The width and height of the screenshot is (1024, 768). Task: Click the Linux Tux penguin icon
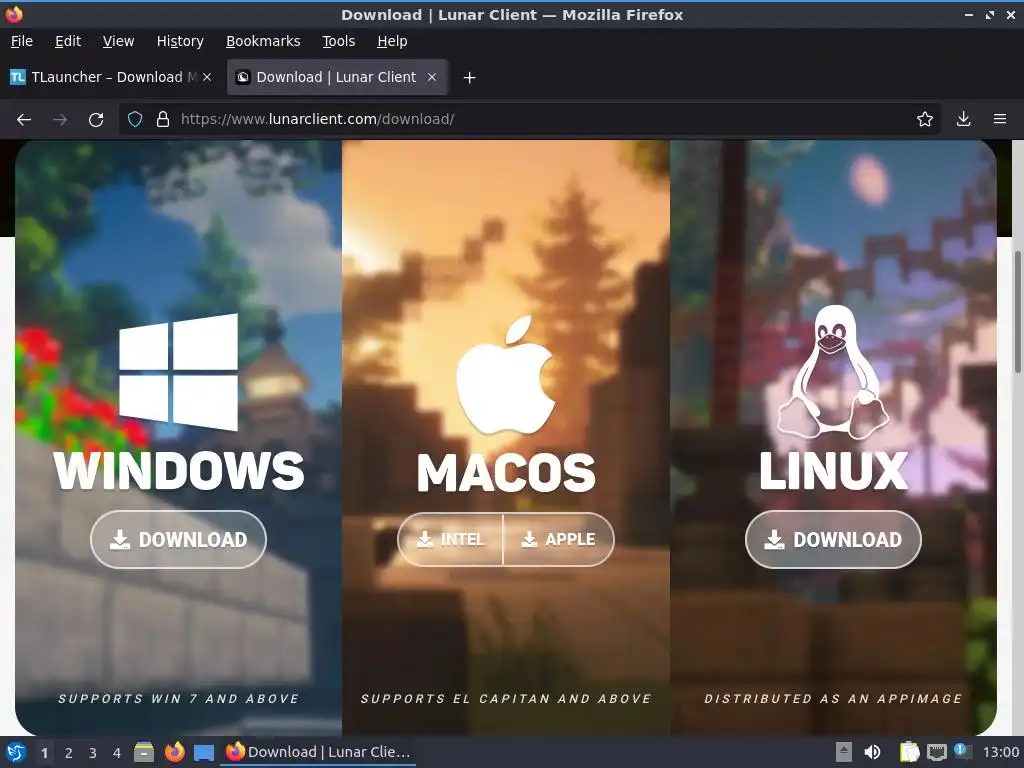(x=833, y=372)
